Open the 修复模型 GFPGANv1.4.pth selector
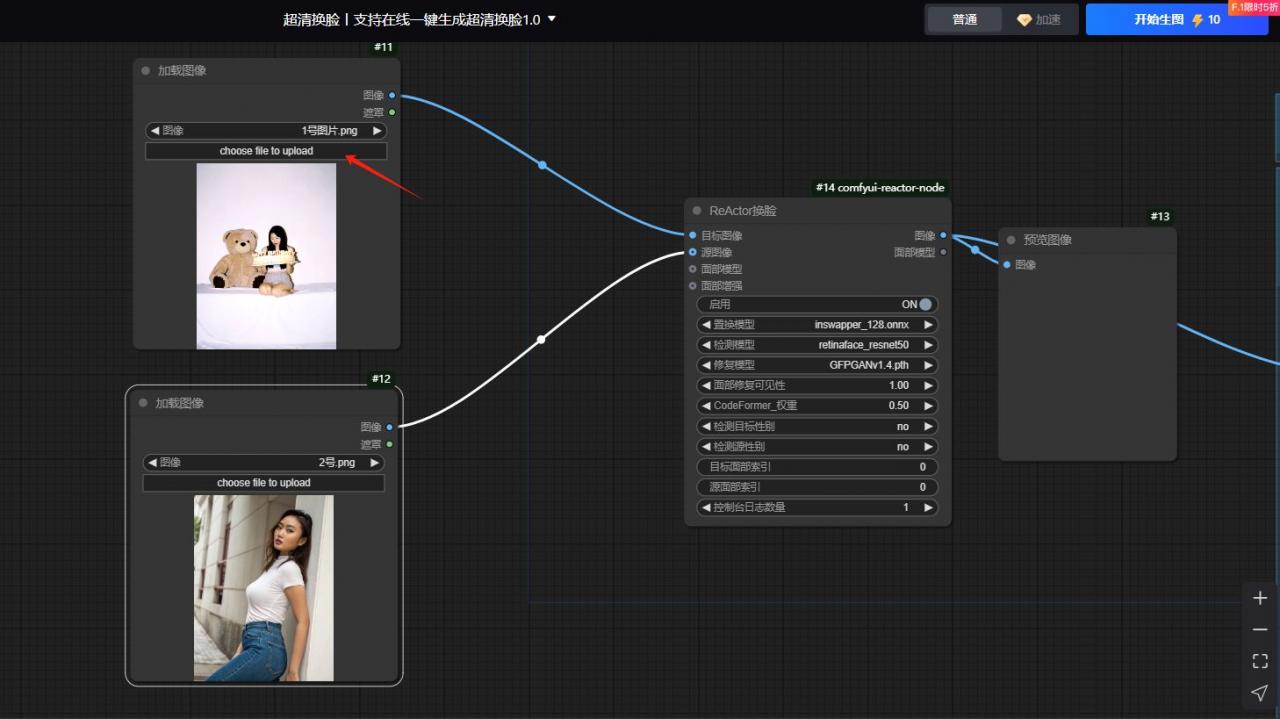1280x719 pixels. (x=817, y=365)
